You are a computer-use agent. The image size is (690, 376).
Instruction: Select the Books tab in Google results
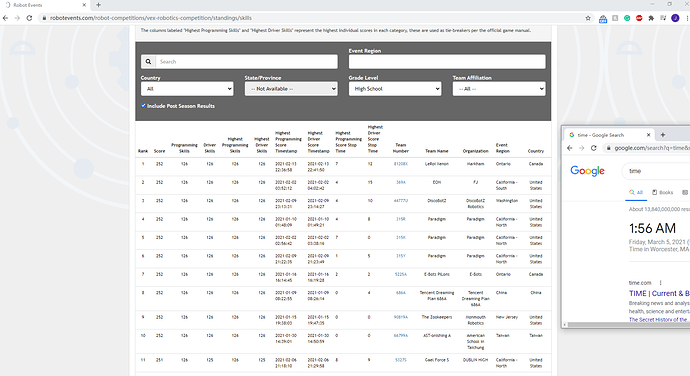pos(663,192)
